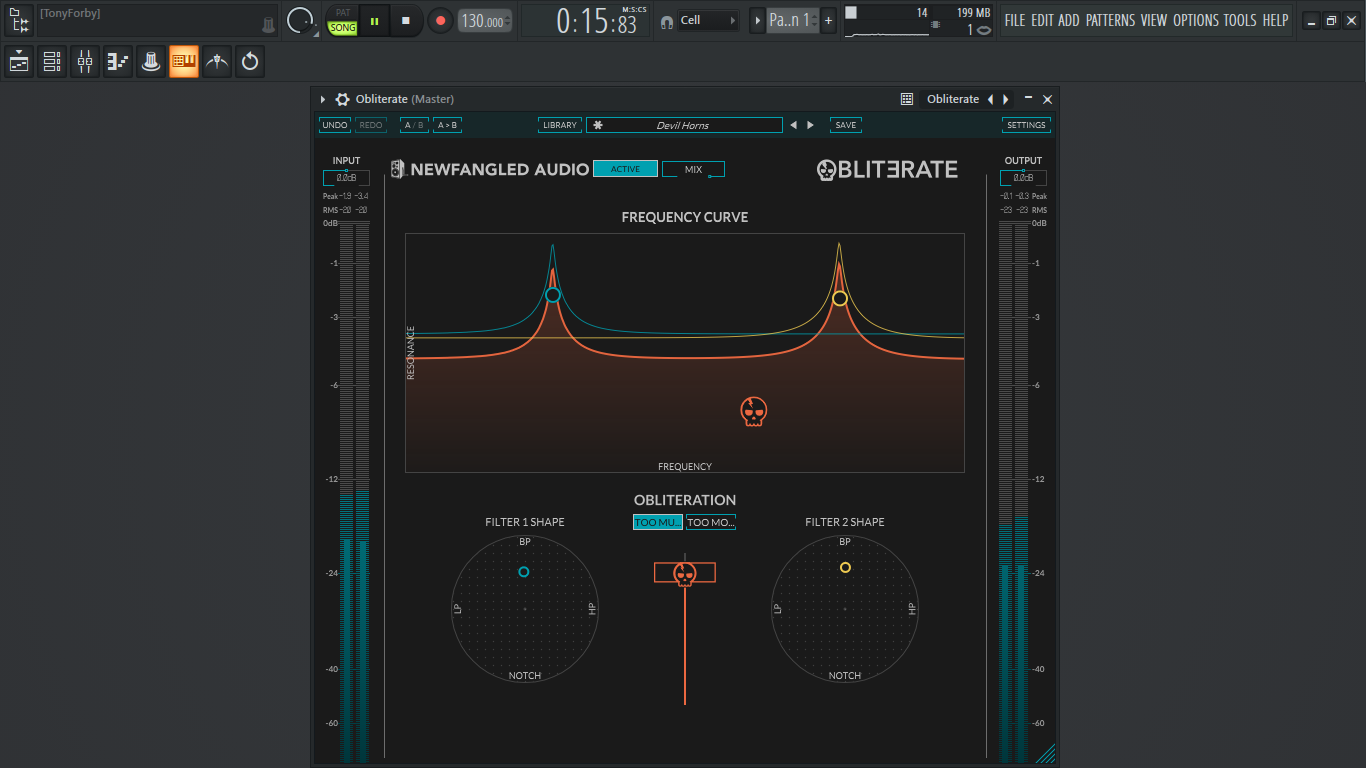Go to previous preset in plugin title bar
1366x768 pixels.
tap(991, 99)
